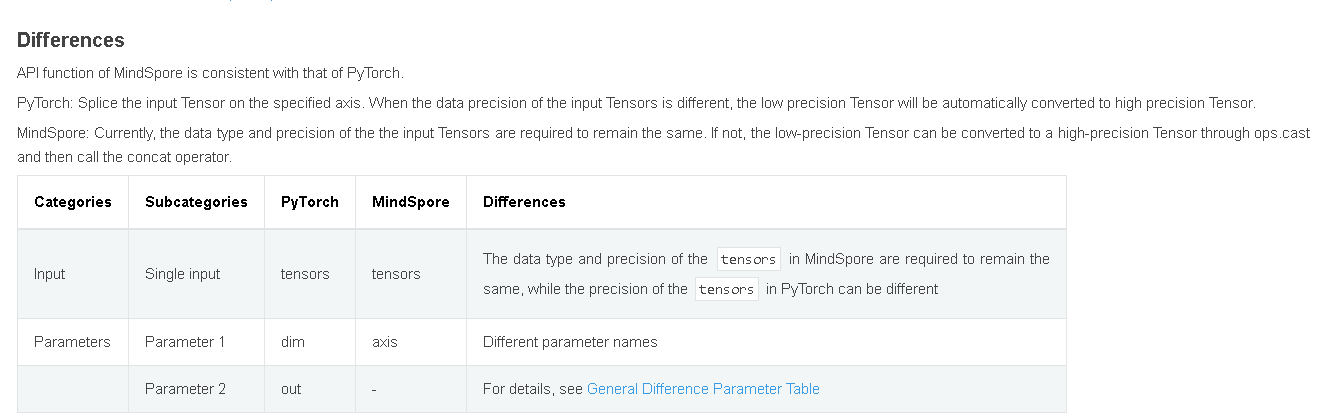Click the Categories column header
The height and width of the screenshot is (417, 1332).
73,202
